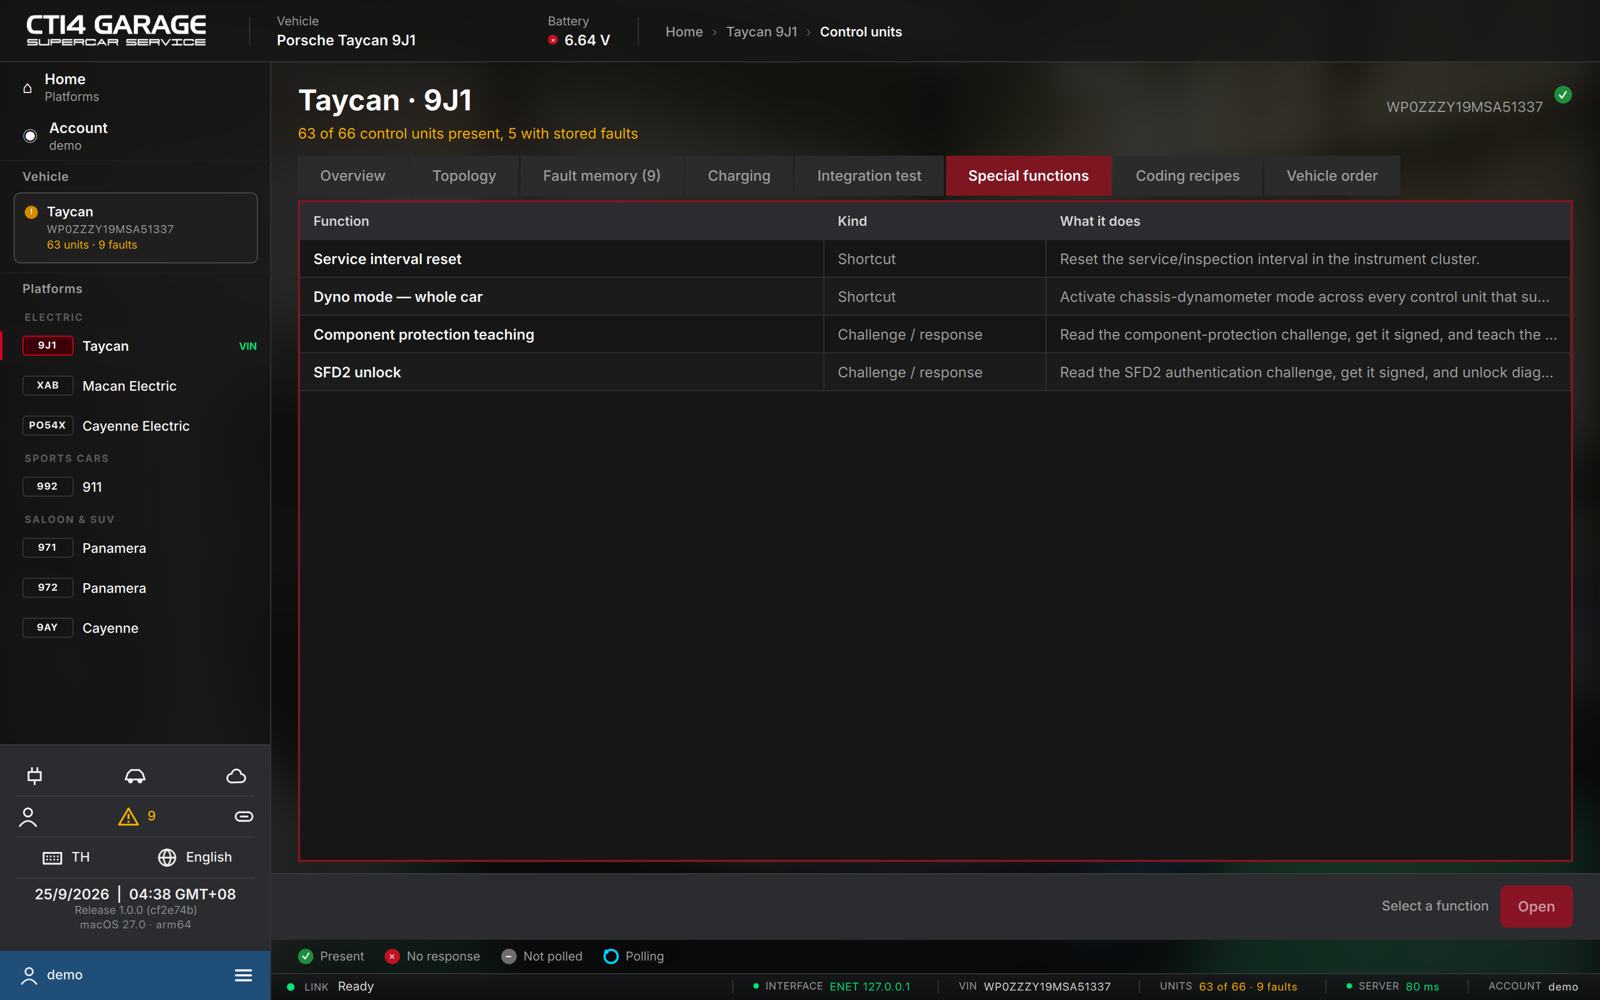This screenshot has width=1600, height=1000.
Task: Click the XAB platform badge
Action: [47, 386]
